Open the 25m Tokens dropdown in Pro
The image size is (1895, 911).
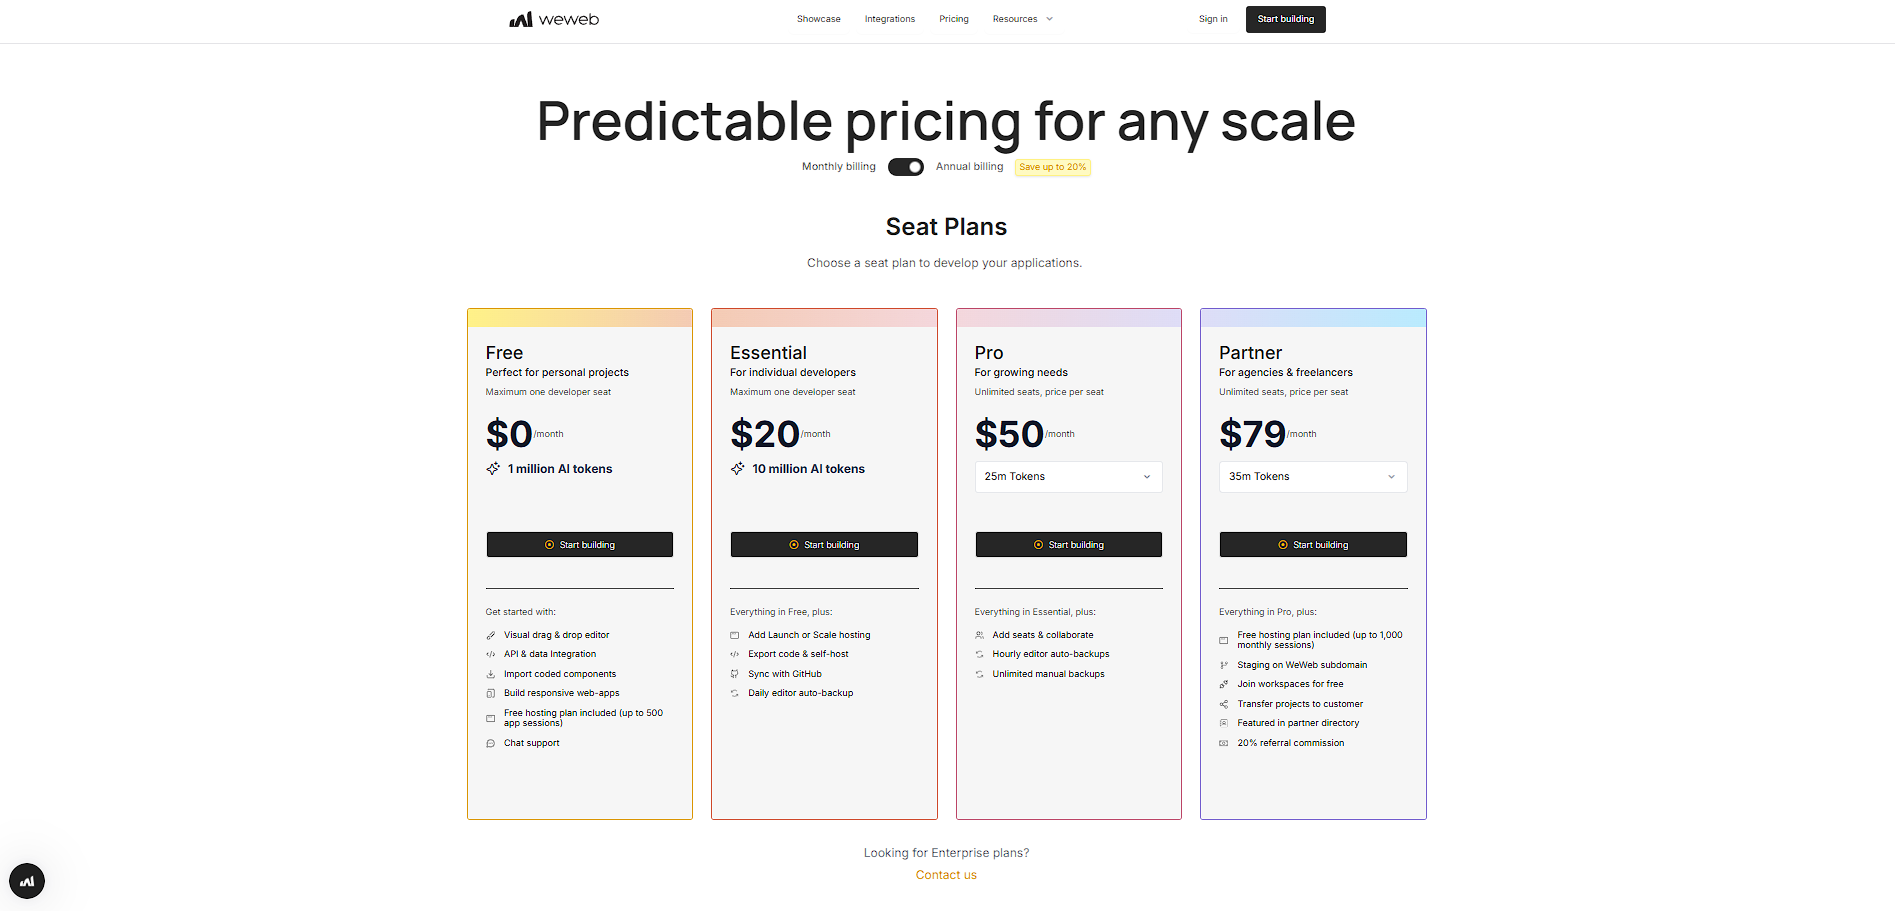coord(1068,477)
